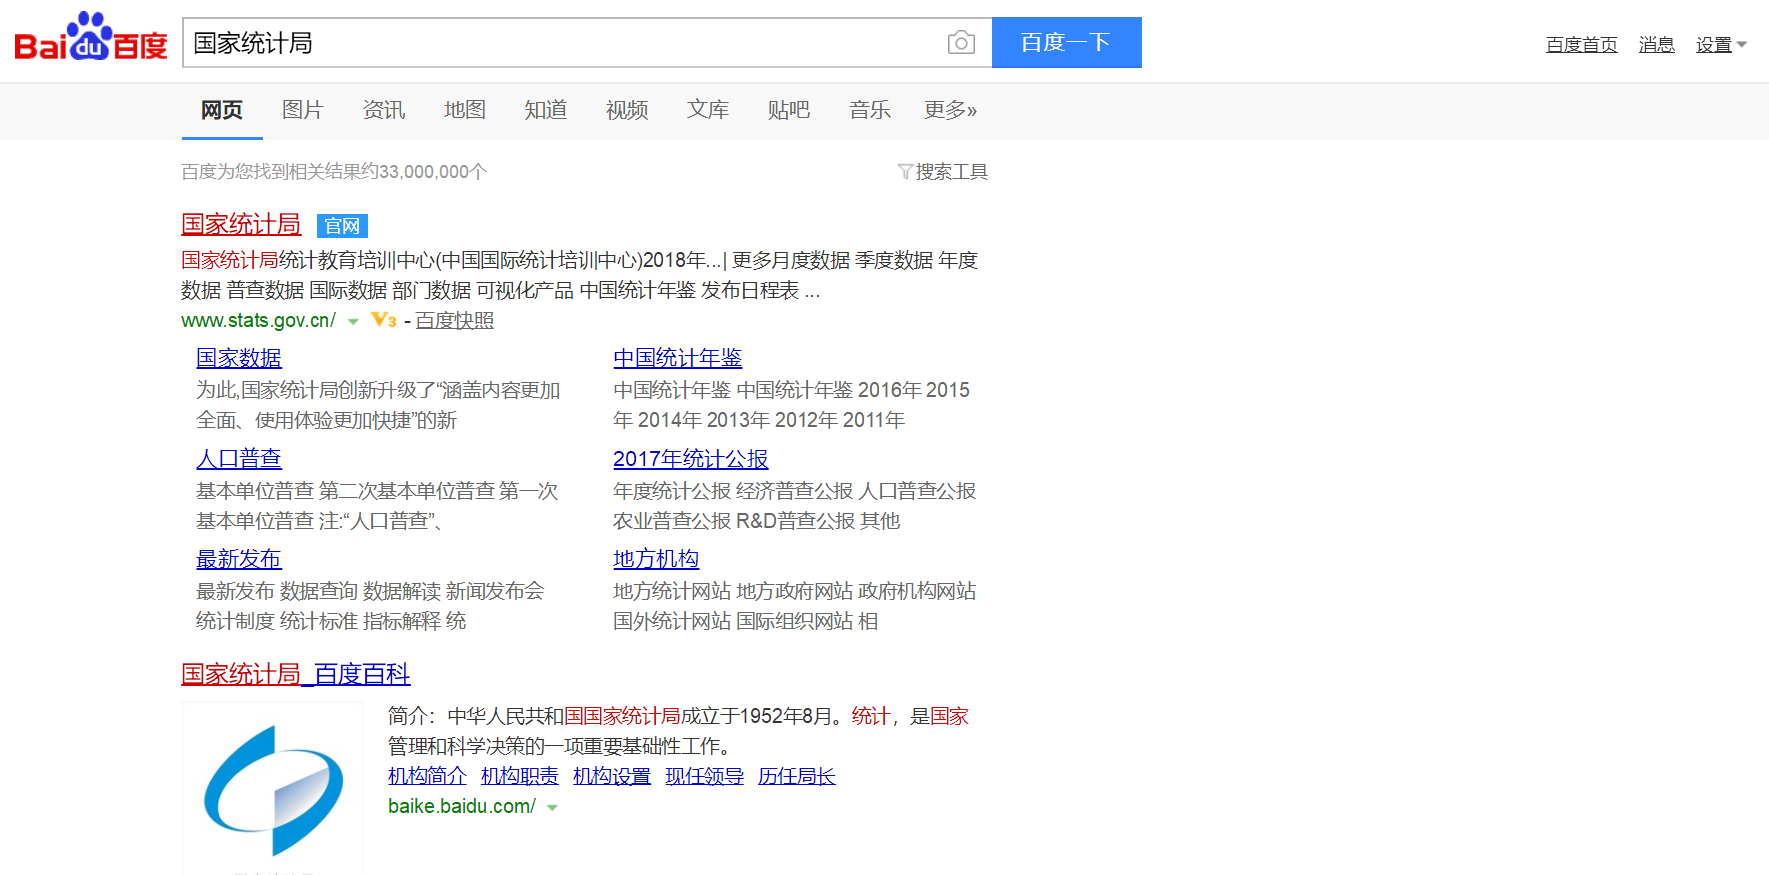
Task: Open the 历任局长 link
Action: pos(797,776)
